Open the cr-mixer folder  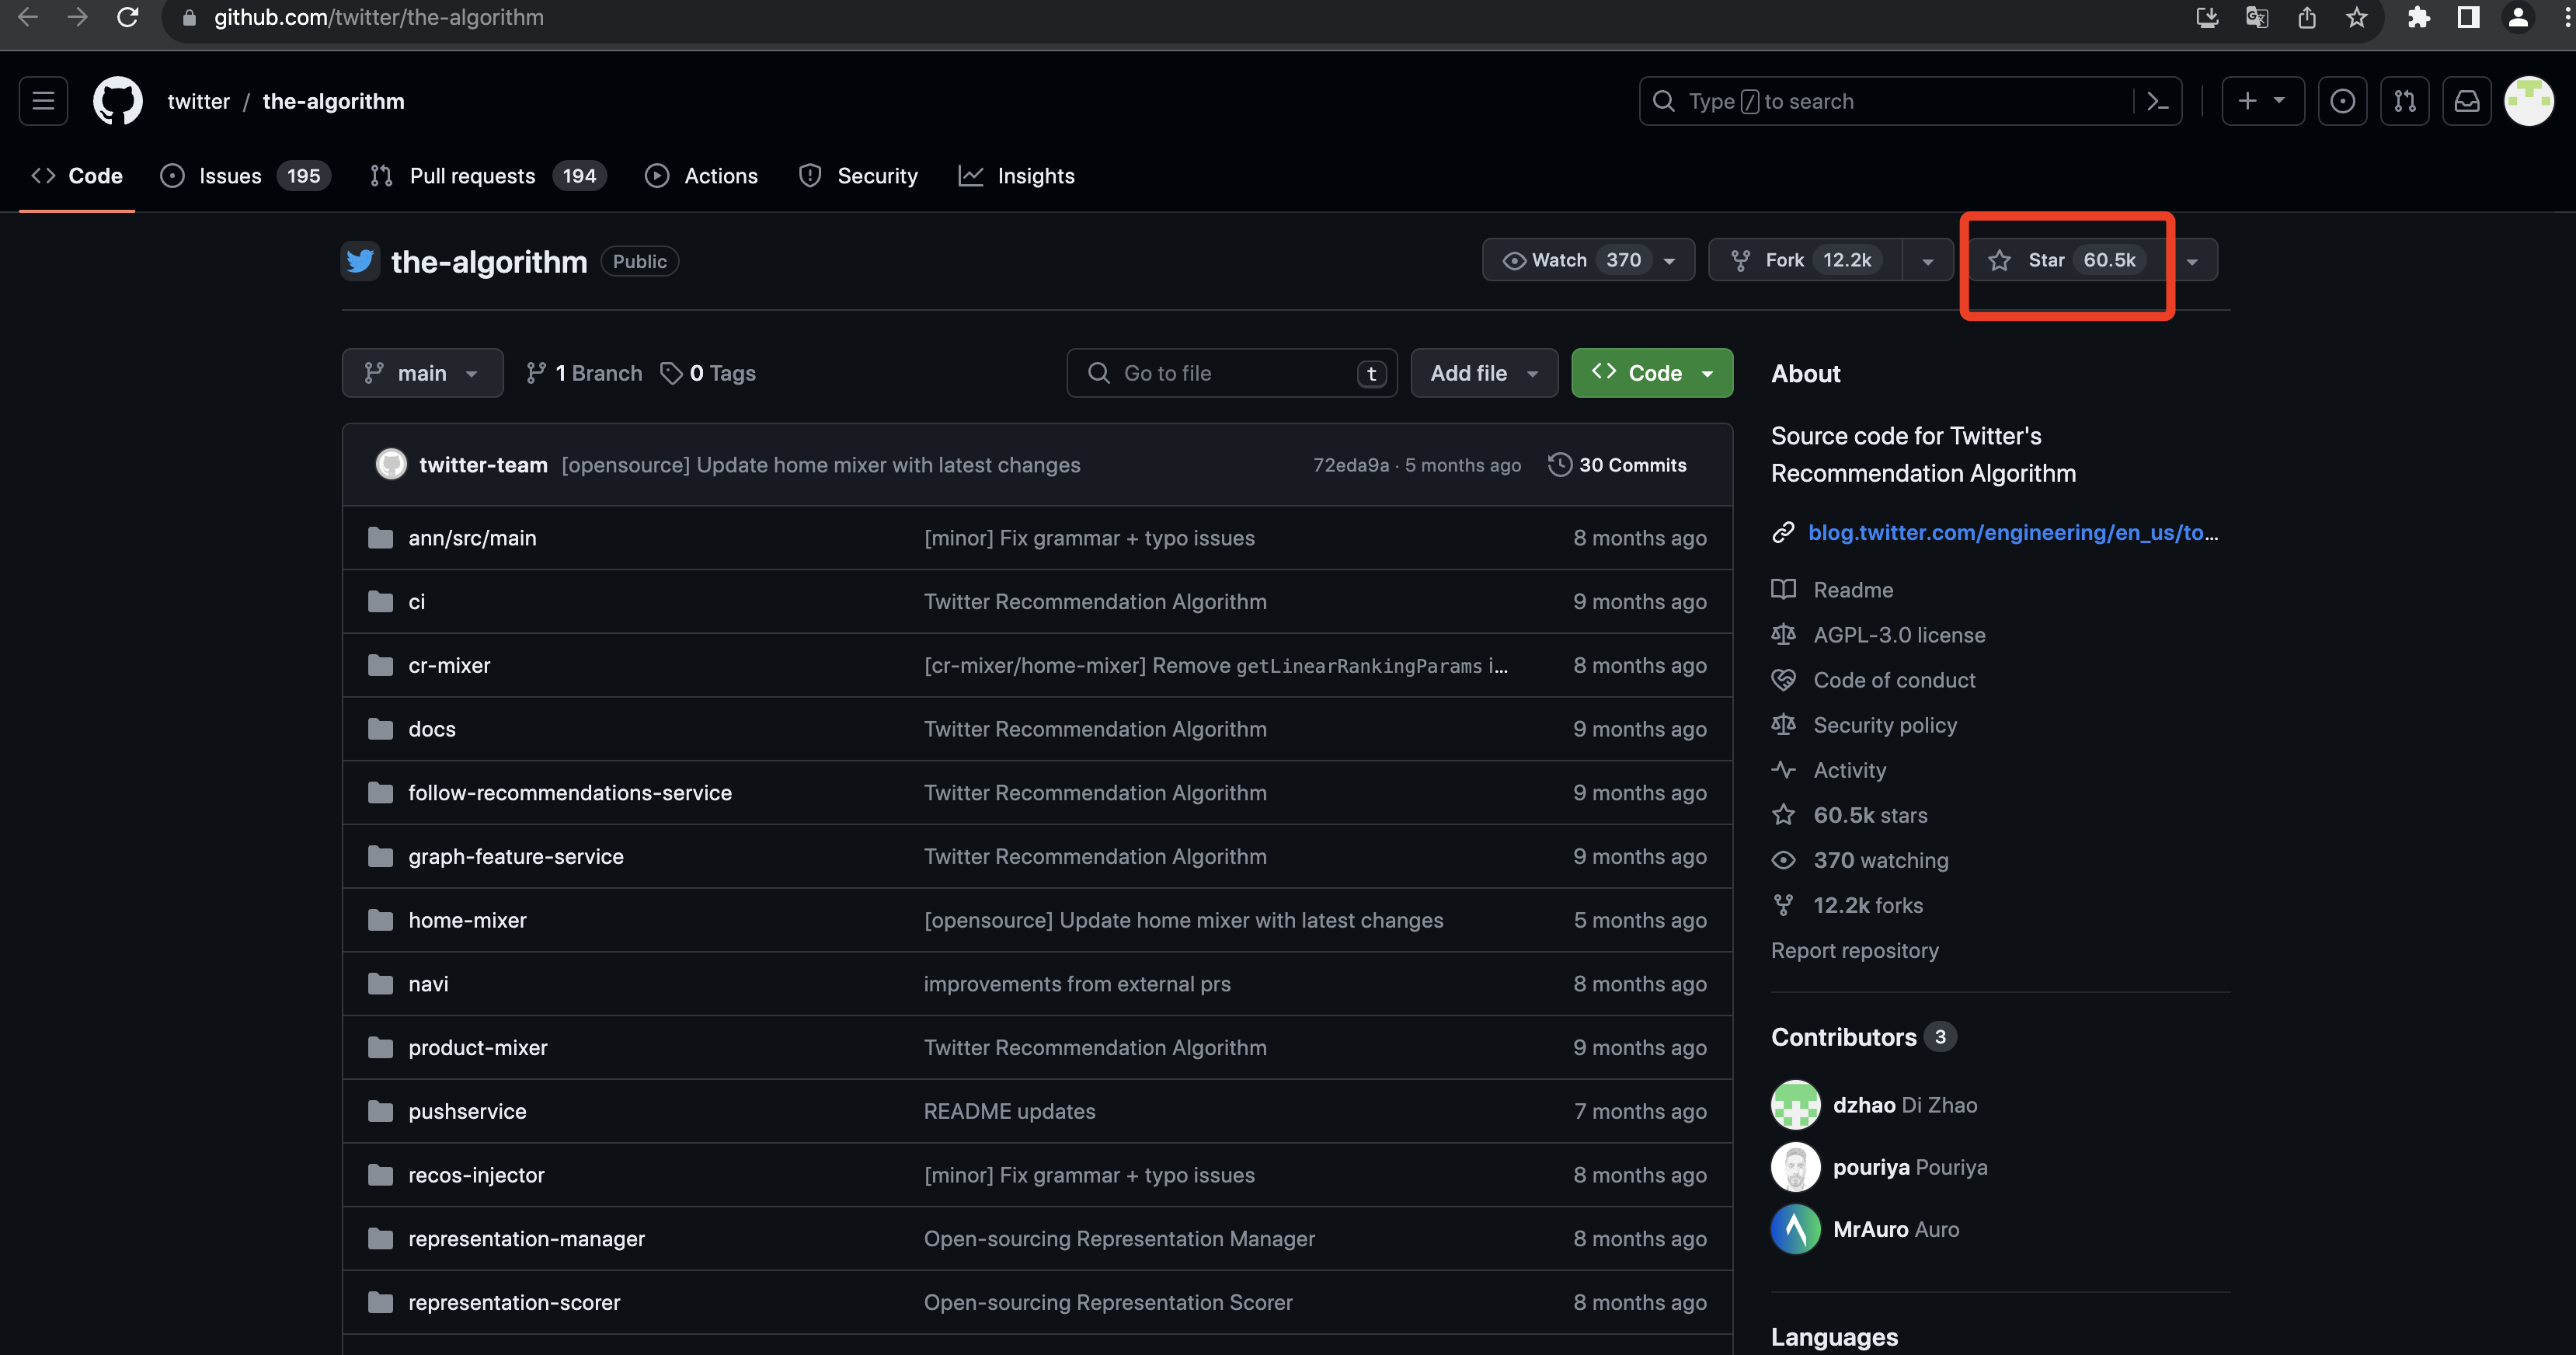click(449, 665)
